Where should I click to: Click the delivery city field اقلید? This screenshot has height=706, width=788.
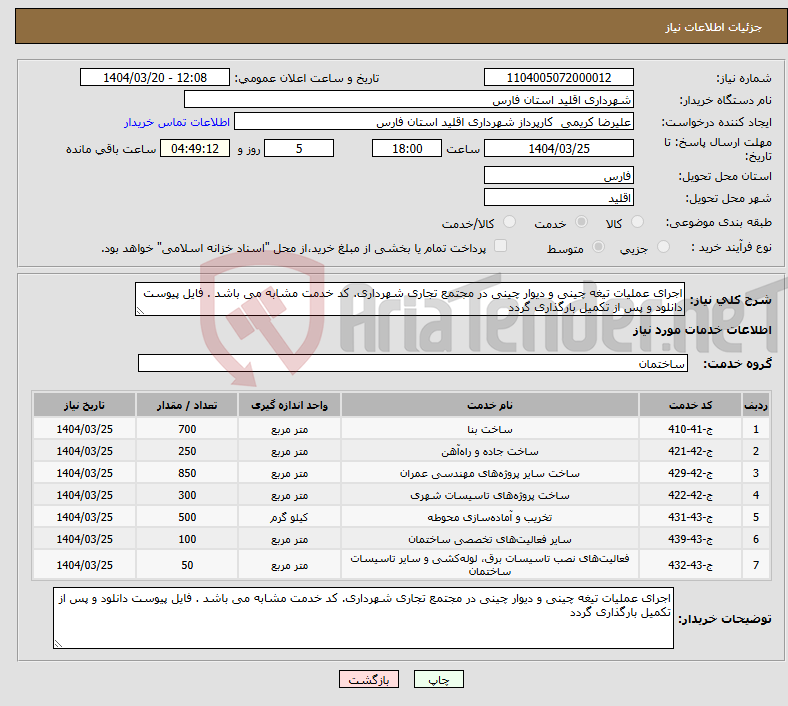coord(558,197)
